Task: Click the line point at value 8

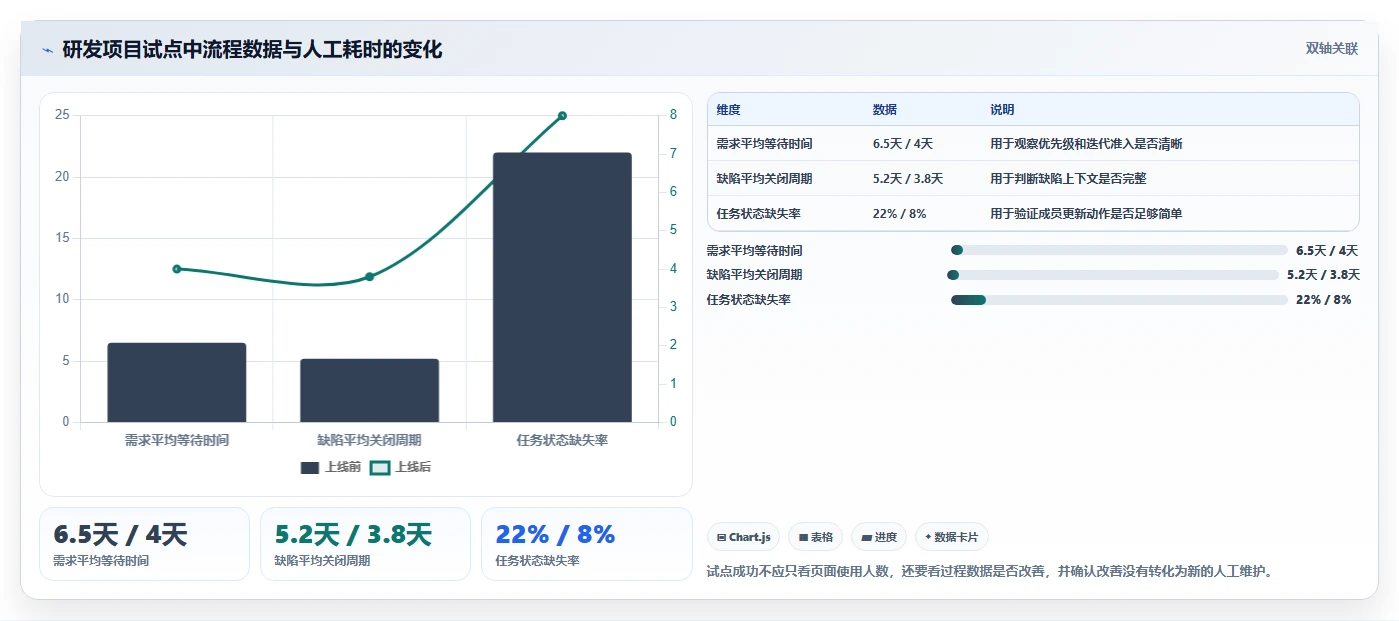Action: click(562, 116)
